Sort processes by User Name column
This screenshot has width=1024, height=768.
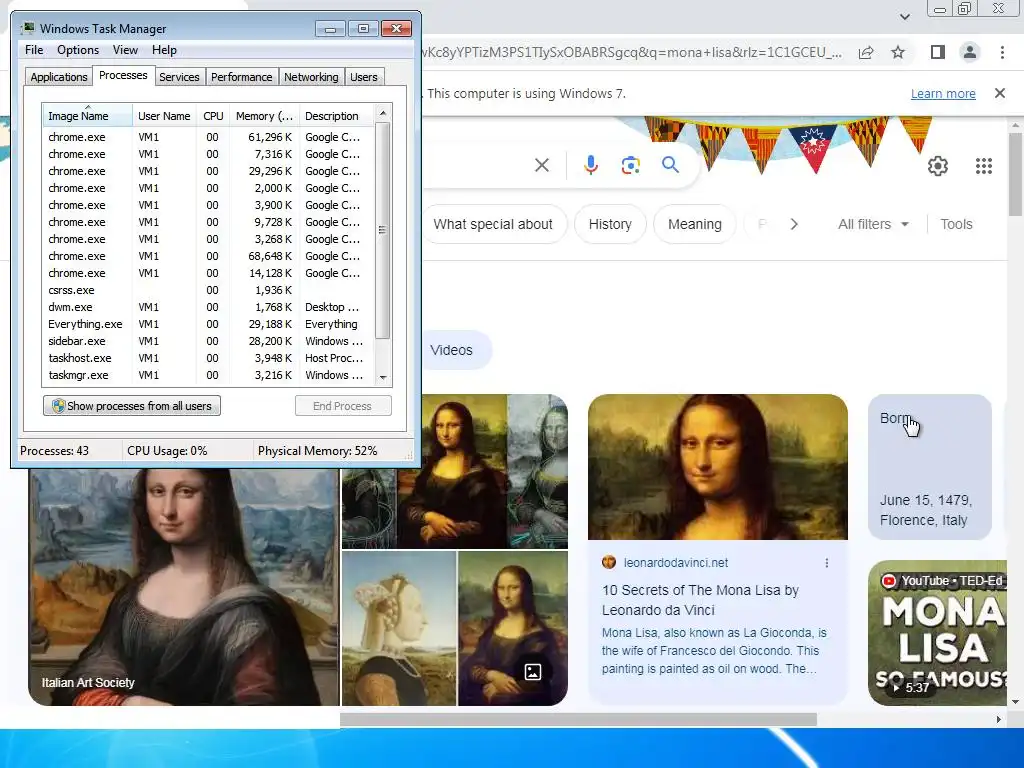point(164,116)
